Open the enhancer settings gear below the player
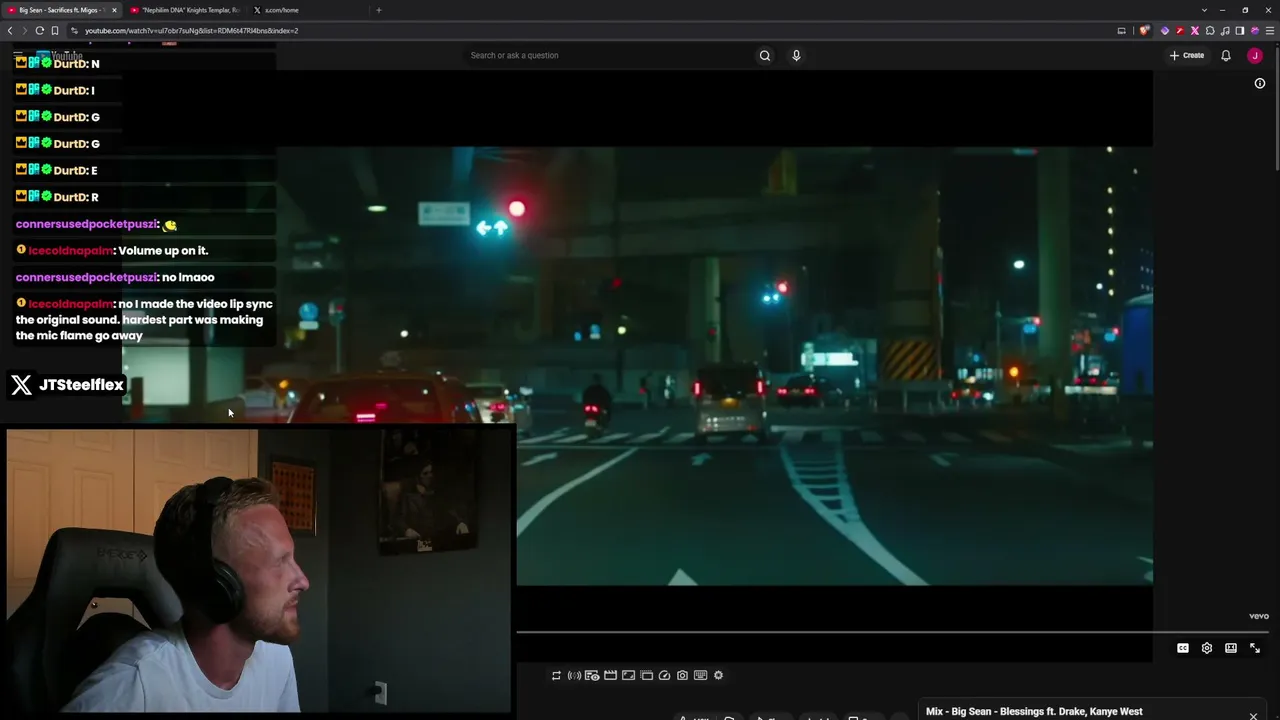This screenshot has height=720, width=1280. pos(718,676)
